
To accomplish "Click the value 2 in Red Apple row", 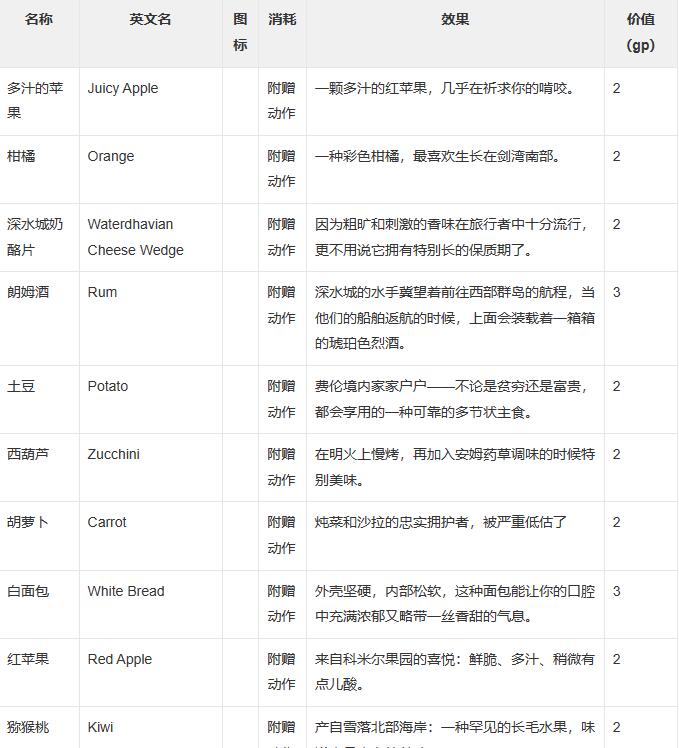I will tap(616, 659).
